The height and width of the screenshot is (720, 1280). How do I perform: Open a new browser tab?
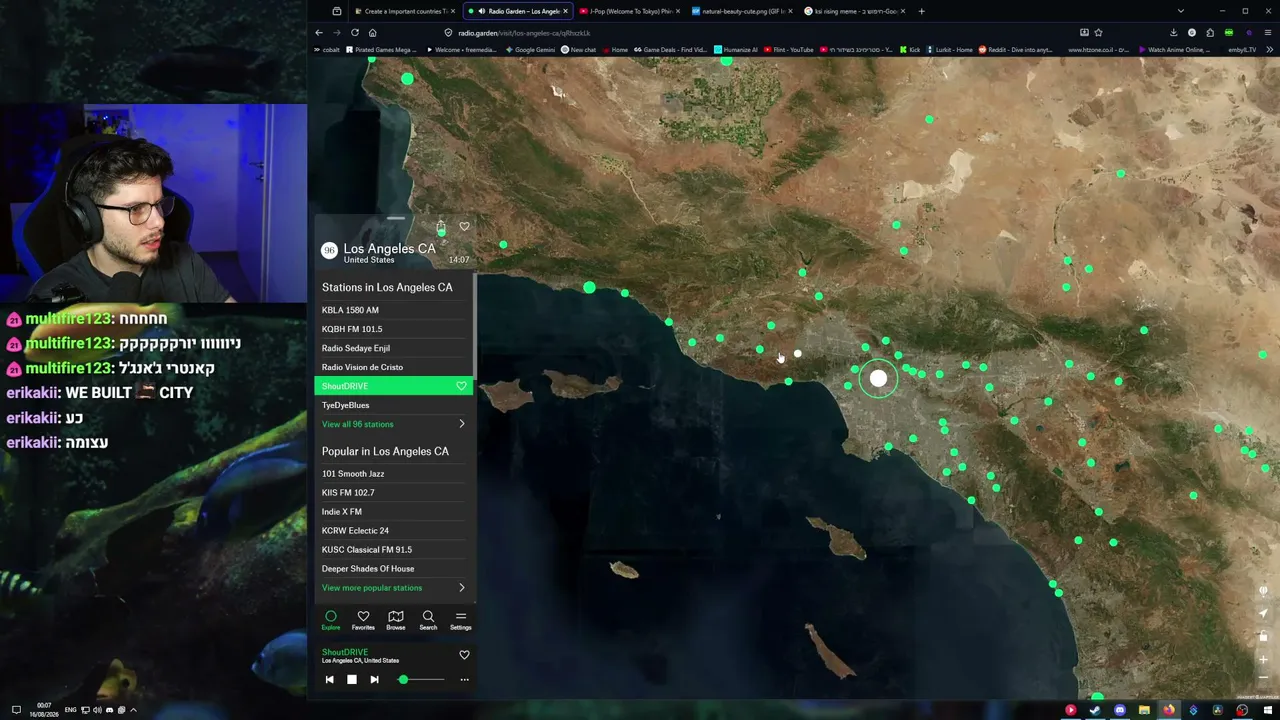[x=922, y=11]
